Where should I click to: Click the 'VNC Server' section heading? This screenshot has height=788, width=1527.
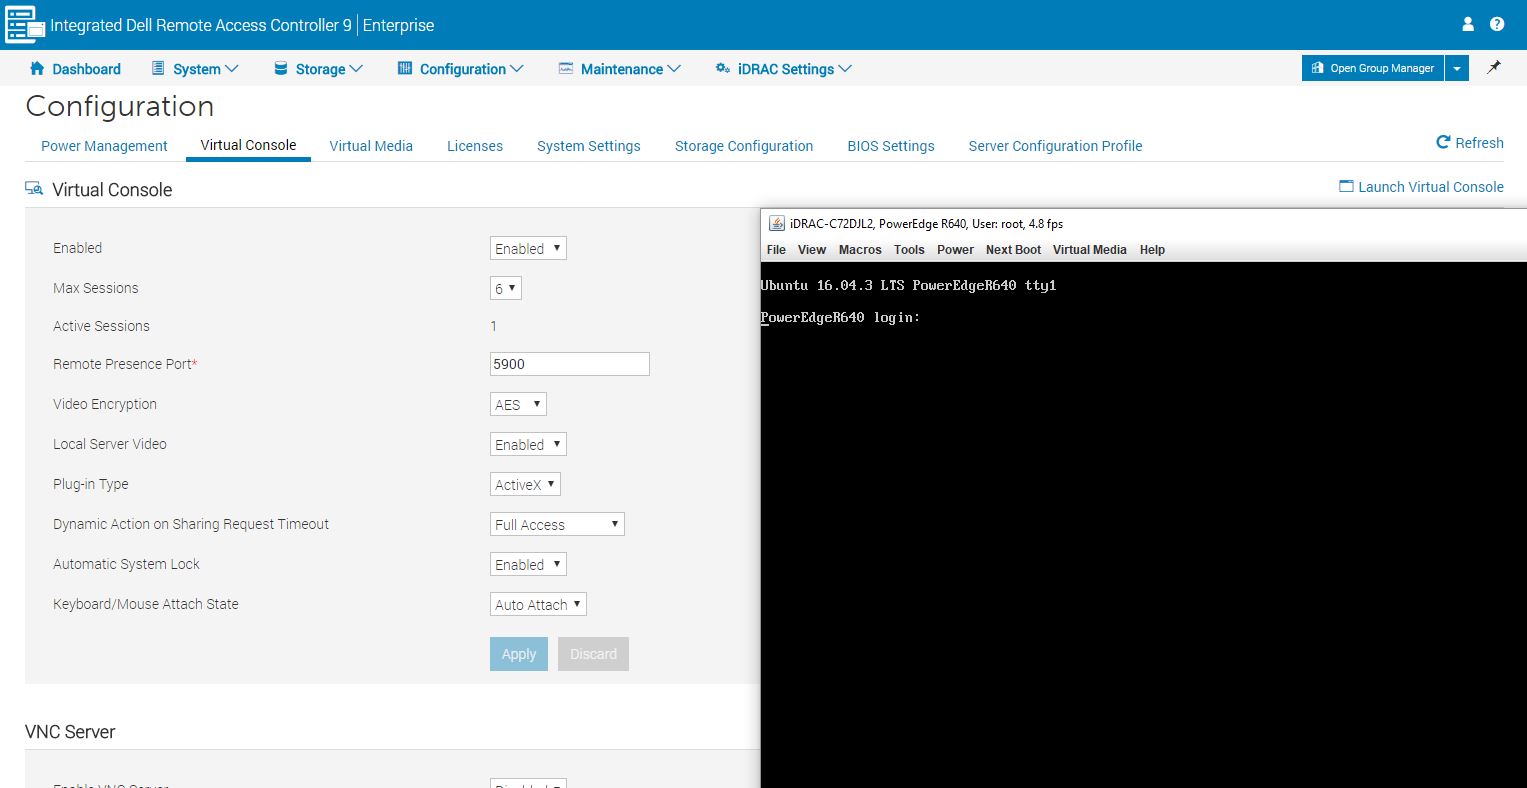click(x=70, y=732)
